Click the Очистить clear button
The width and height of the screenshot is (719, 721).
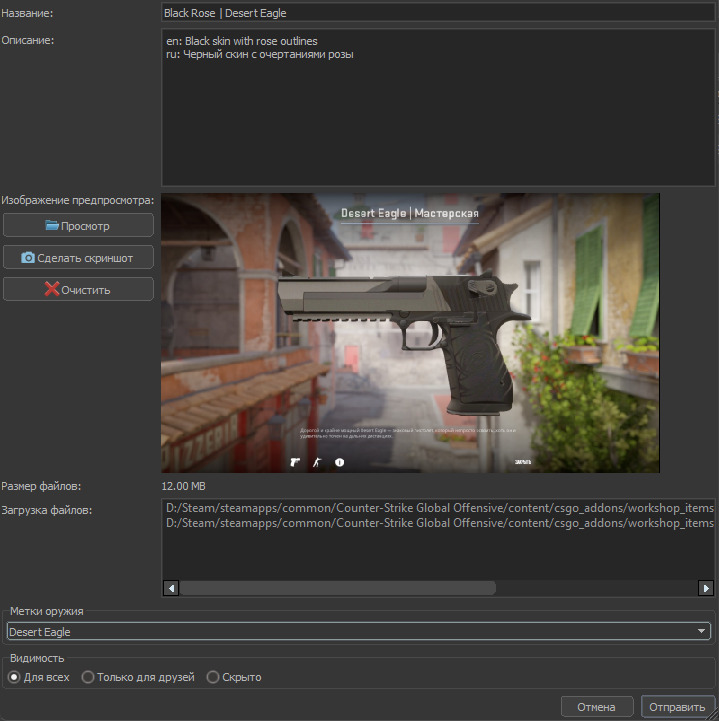pos(78,289)
